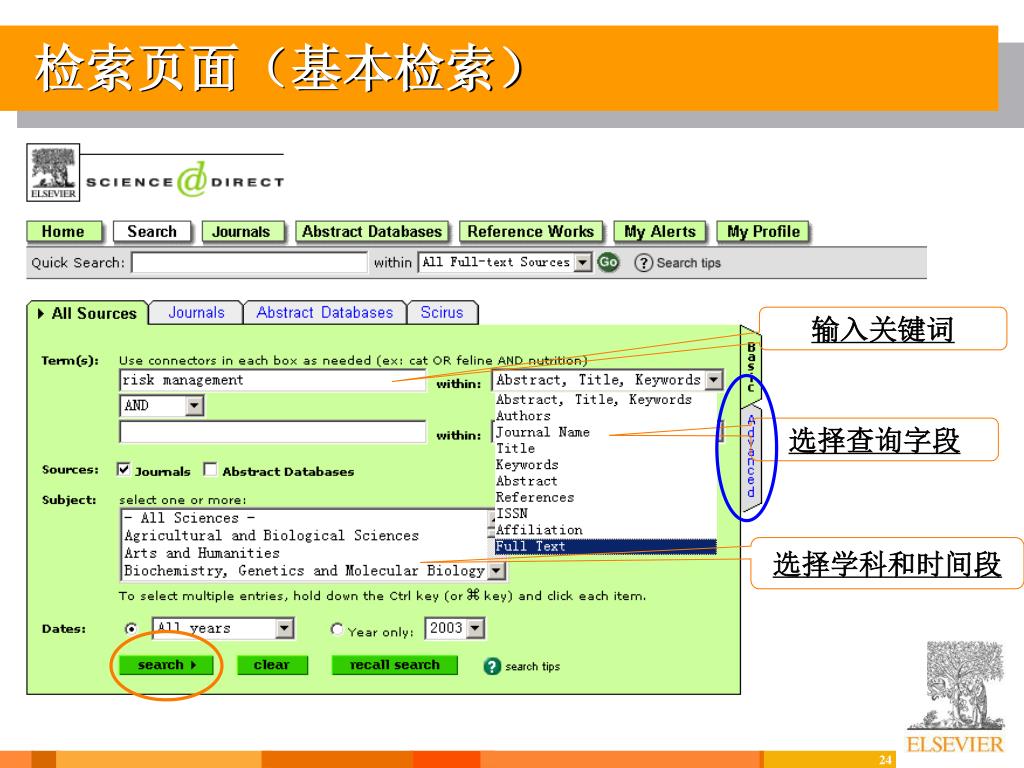This screenshot has height=768, width=1024.
Task: Select Title in the field list
Action: (x=605, y=449)
